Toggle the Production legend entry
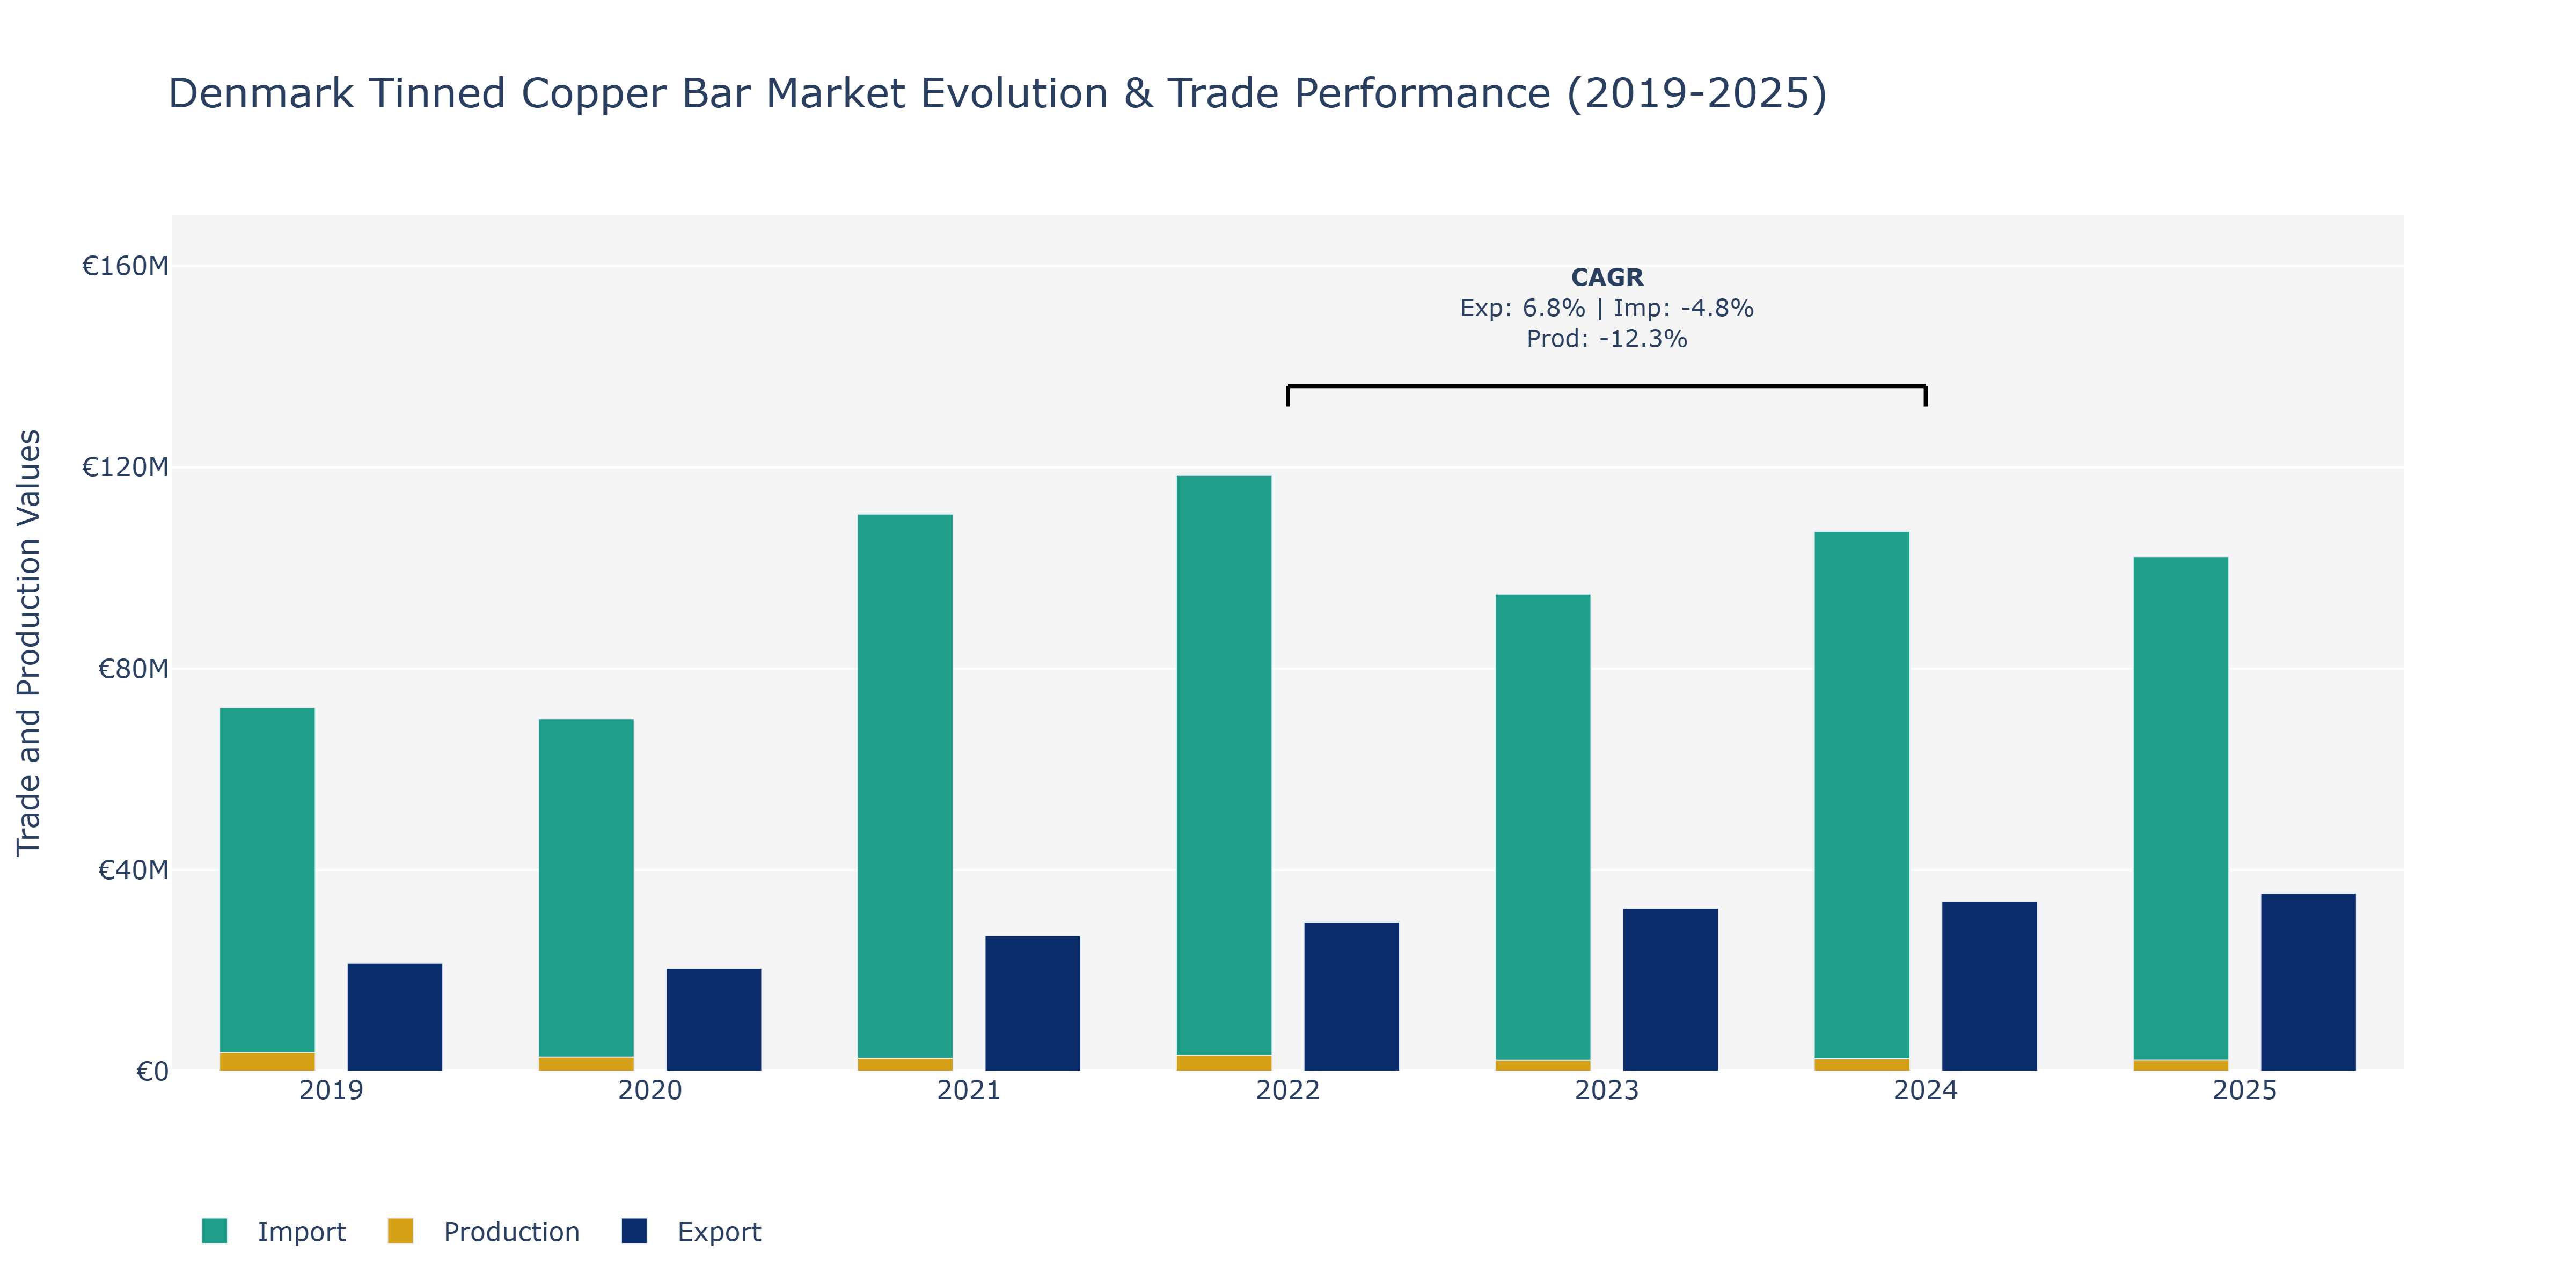 pyautogui.click(x=483, y=1231)
